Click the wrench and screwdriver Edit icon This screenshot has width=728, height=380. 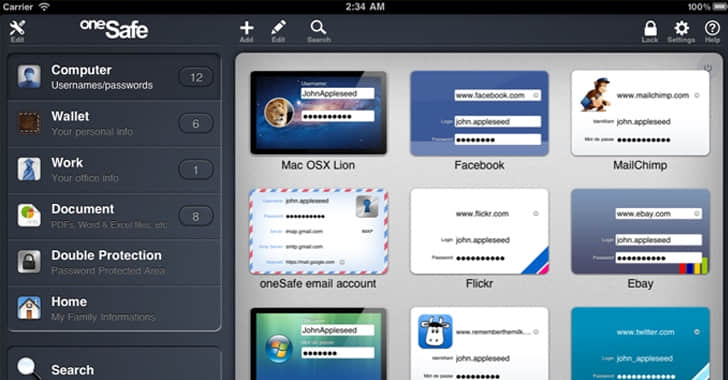[17, 28]
